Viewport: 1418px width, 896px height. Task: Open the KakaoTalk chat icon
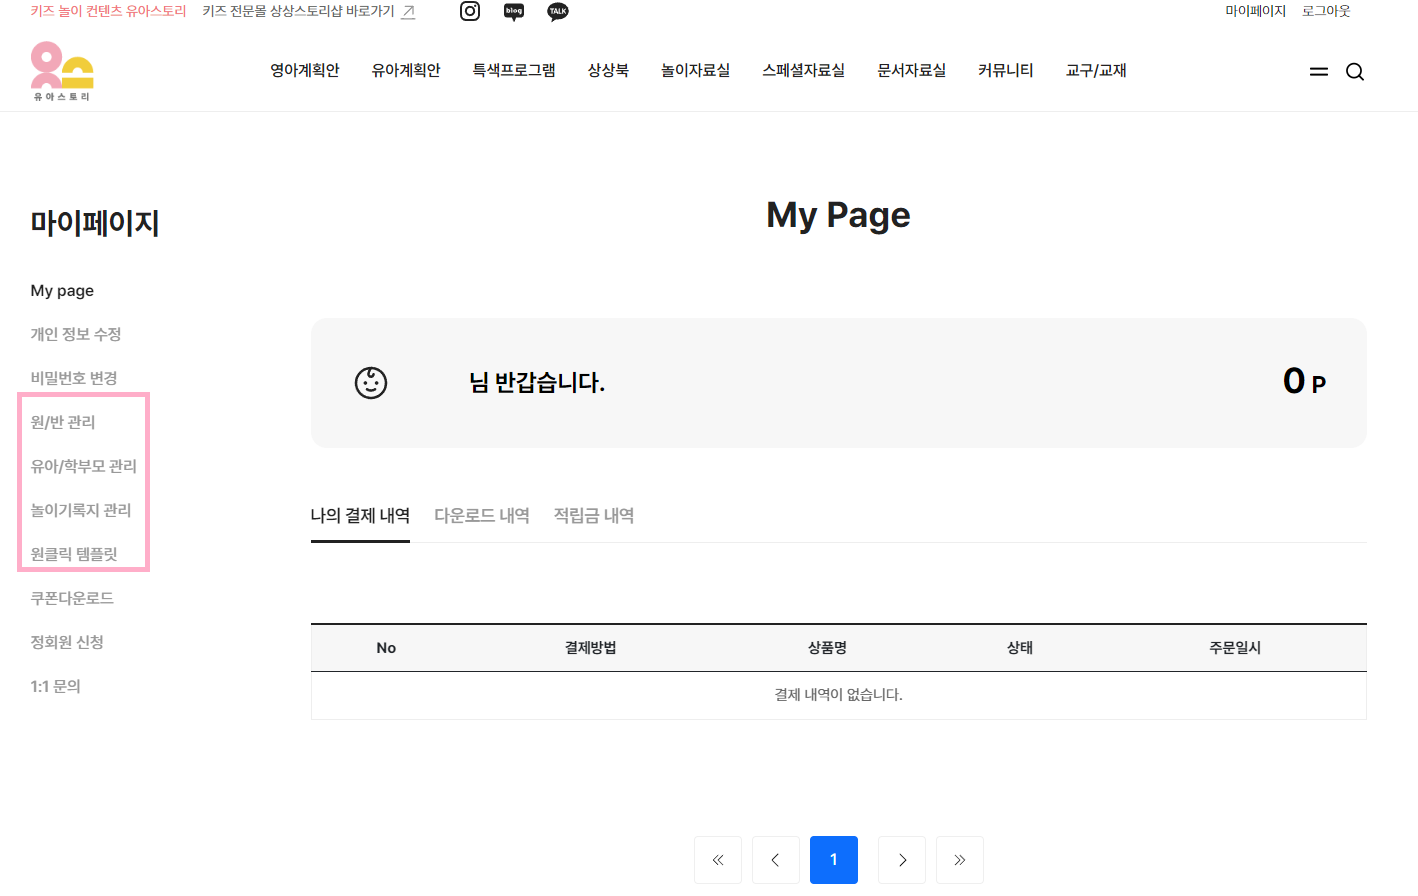coord(558,11)
